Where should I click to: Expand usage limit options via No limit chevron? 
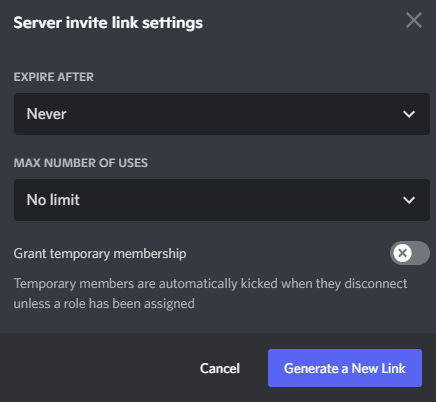[409, 200]
